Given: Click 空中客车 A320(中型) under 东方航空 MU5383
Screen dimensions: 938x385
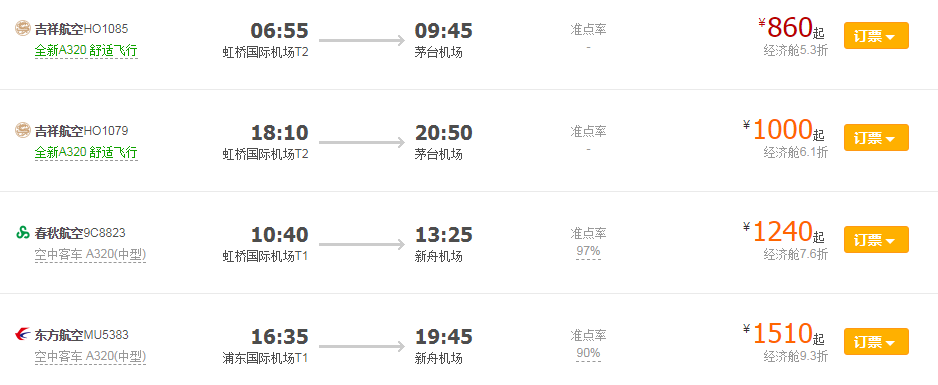Looking at the screenshot, I should [x=90, y=358].
